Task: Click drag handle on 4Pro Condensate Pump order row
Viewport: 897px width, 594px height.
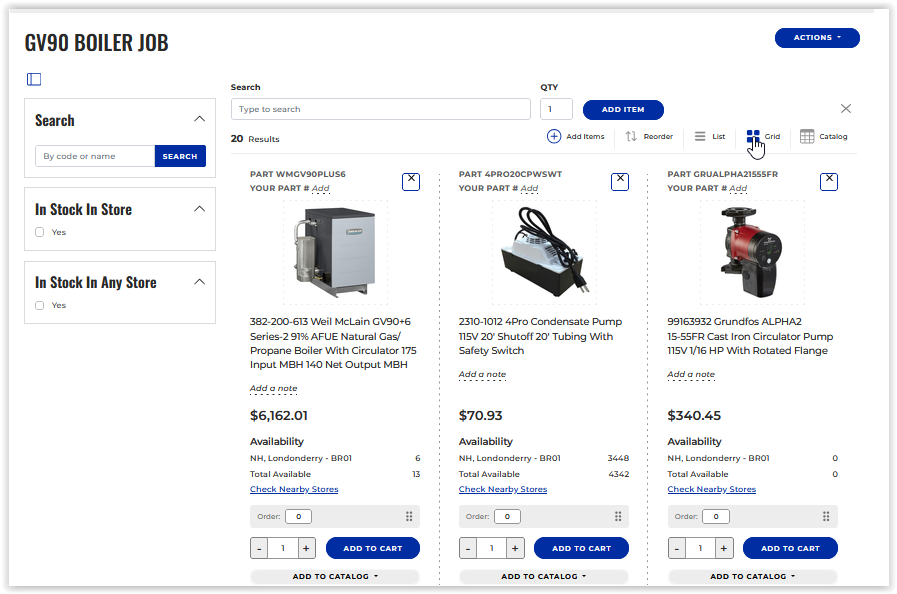Action: (x=618, y=516)
